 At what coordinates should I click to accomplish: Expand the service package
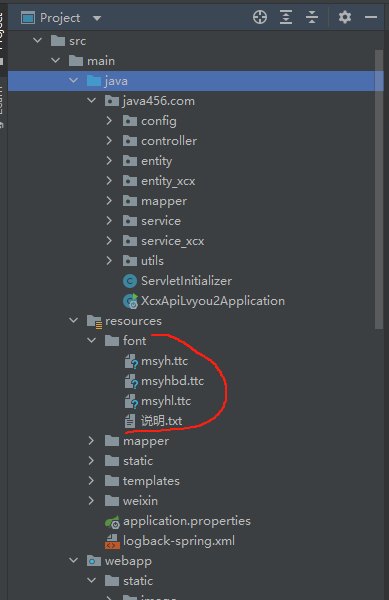click(x=109, y=220)
